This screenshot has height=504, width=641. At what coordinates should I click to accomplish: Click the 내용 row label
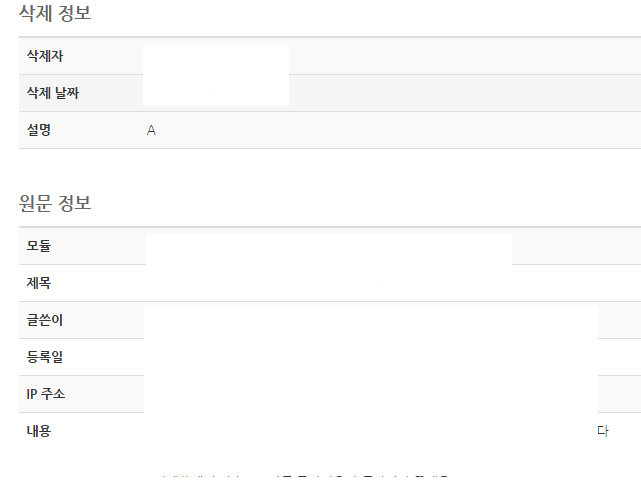point(39,431)
